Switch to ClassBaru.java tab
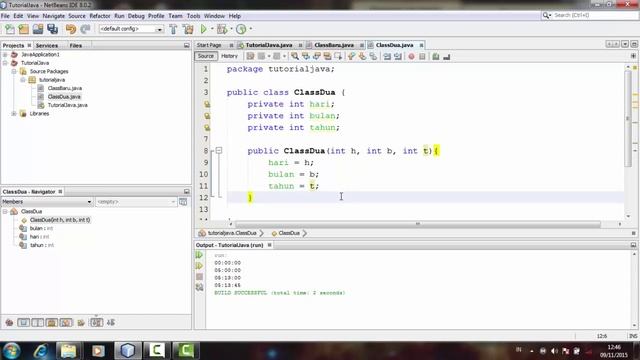Image resolution: width=640 pixels, height=360 pixels. [x=334, y=45]
